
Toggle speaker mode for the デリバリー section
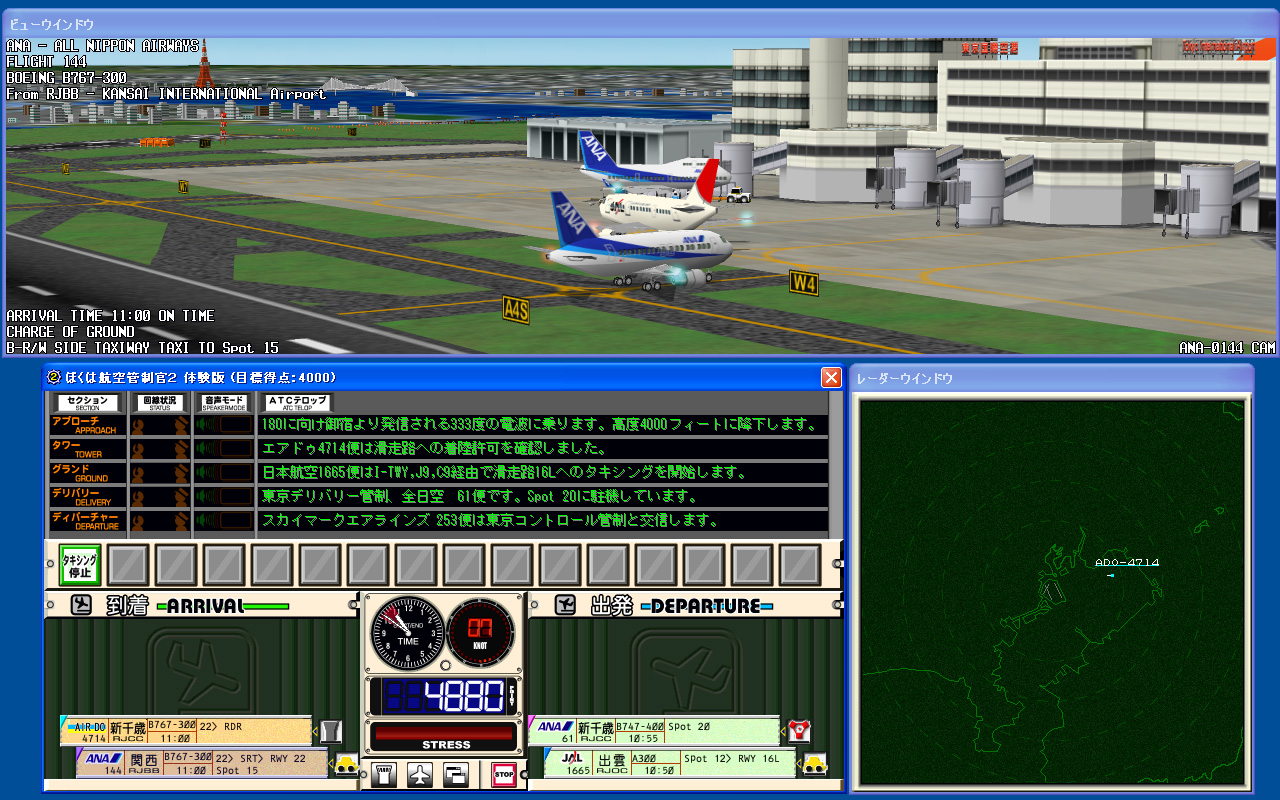224,496
